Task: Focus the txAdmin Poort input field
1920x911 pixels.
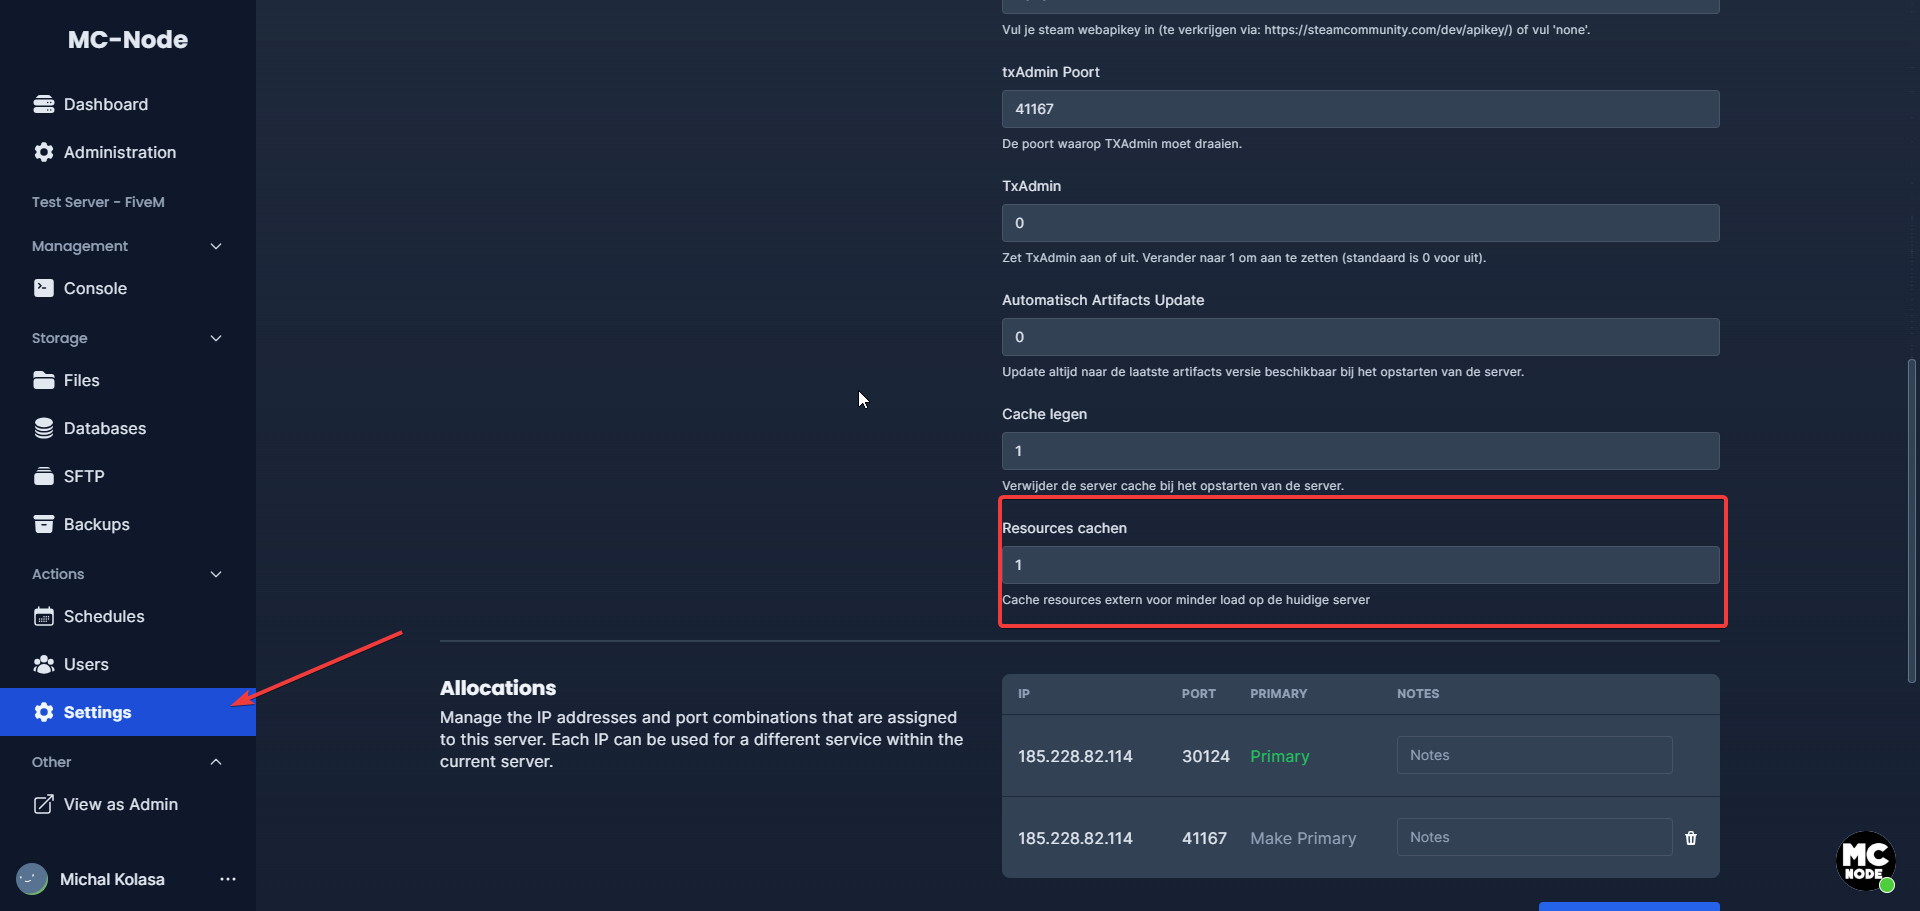Action: coord(1361,109)
